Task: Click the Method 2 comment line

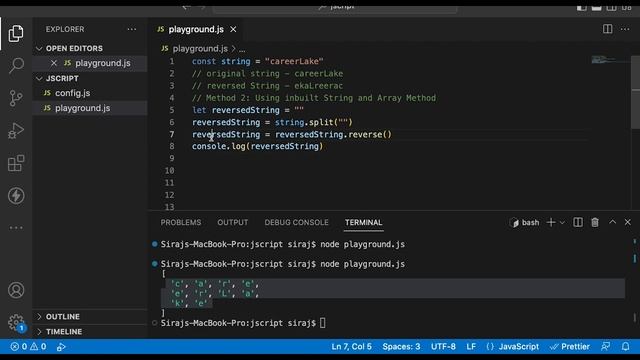Action: 314,98
